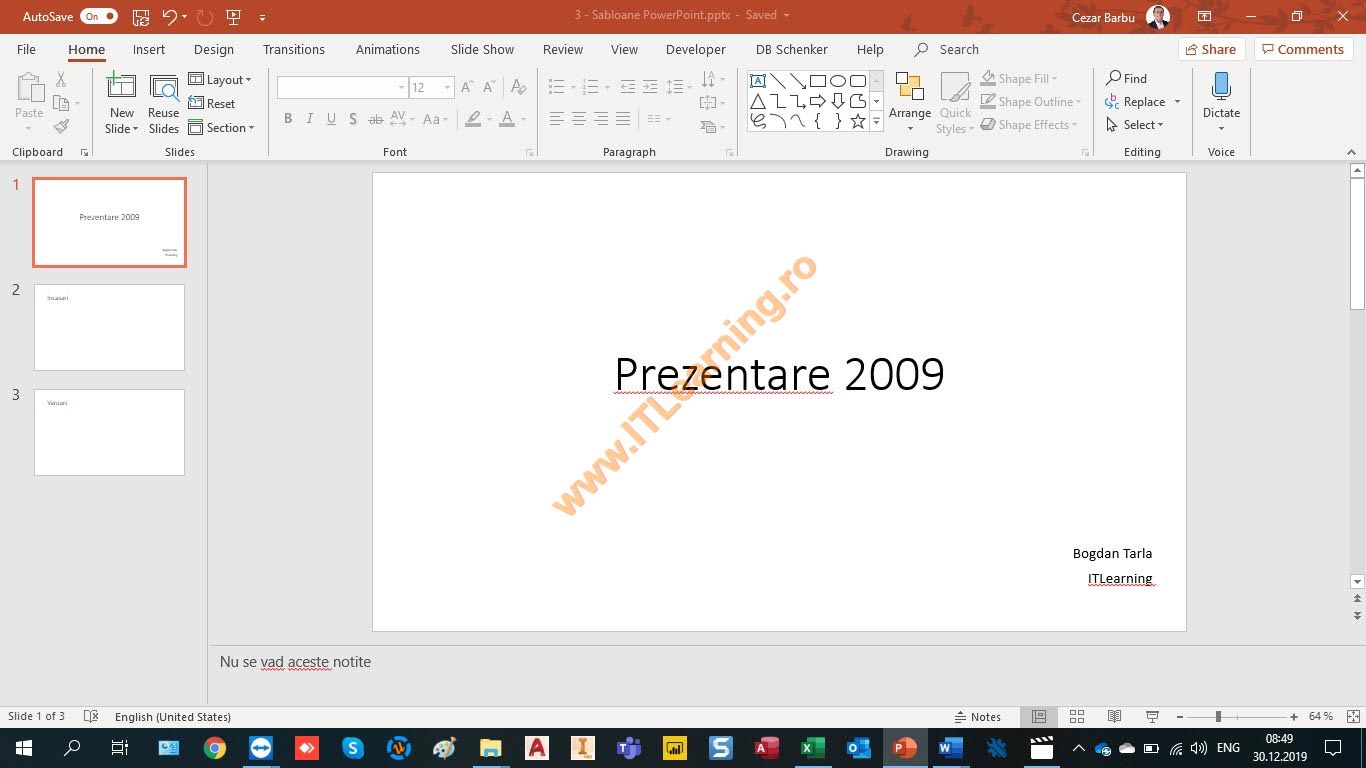Toggle text Shadow

click(354, 119)
